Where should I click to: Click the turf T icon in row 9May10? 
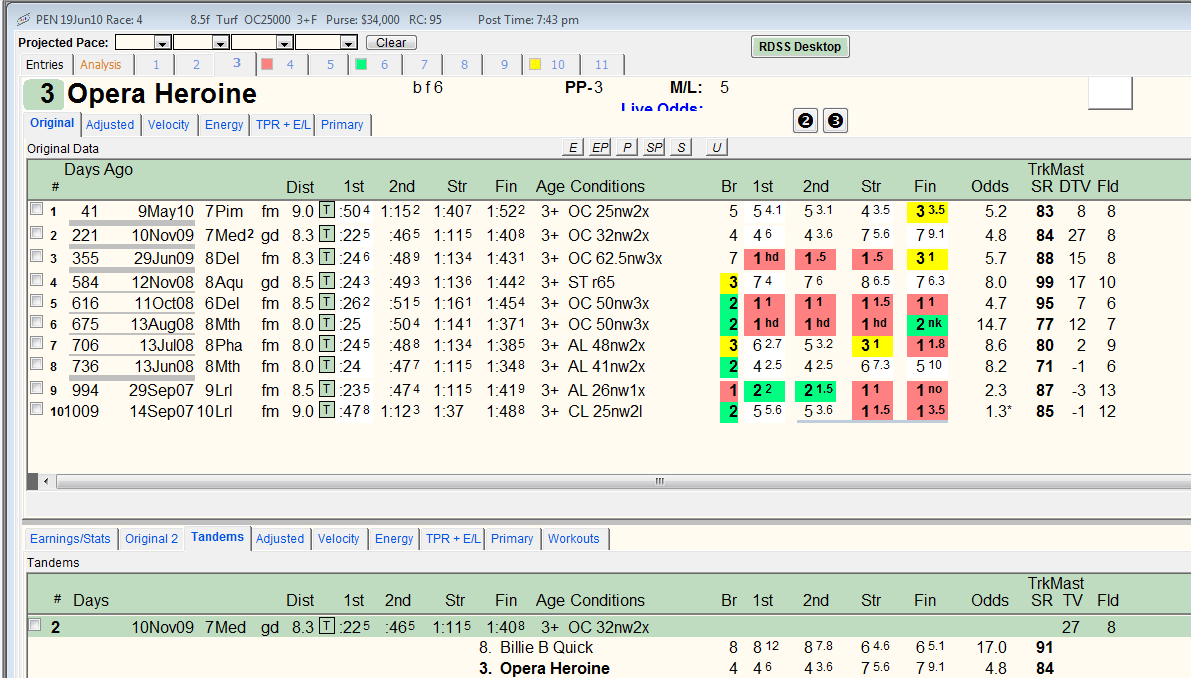pyautogui.click(x=327, y=210)
